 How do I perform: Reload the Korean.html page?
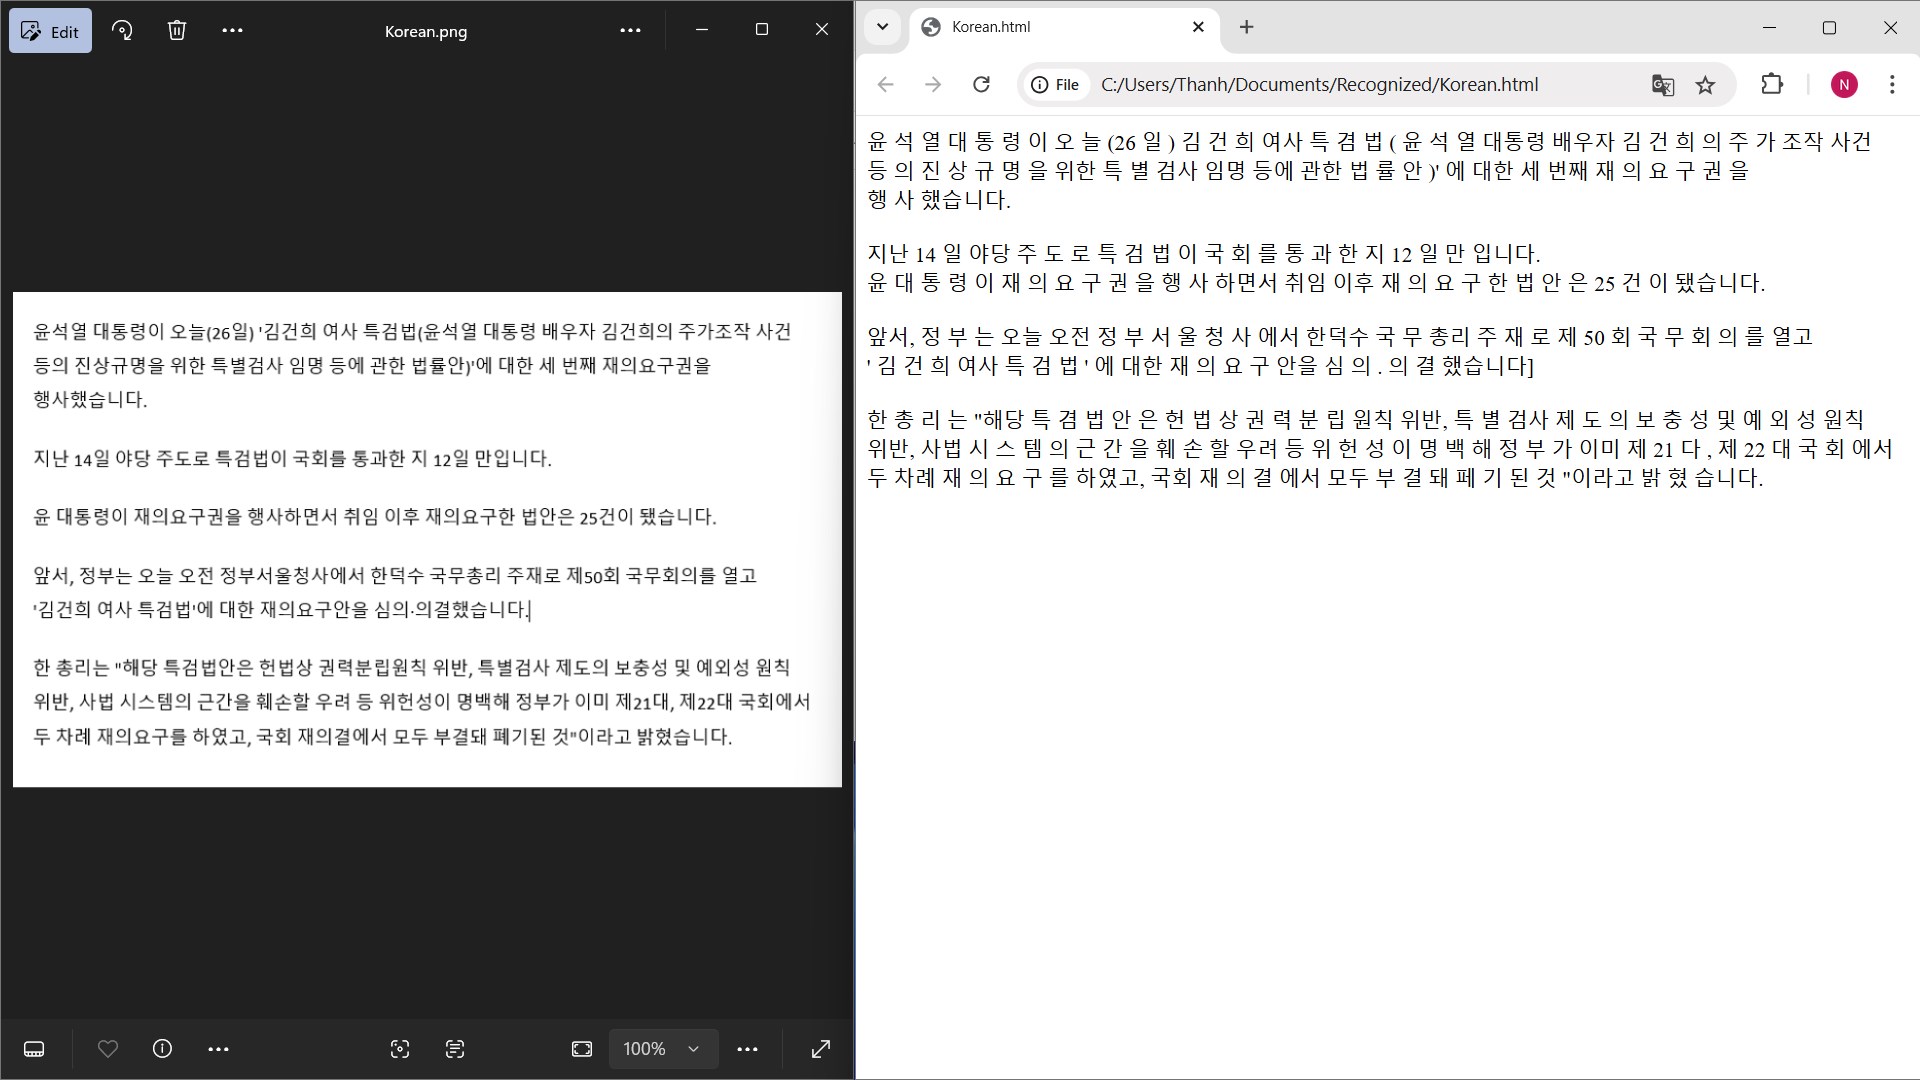coord(982,85)
